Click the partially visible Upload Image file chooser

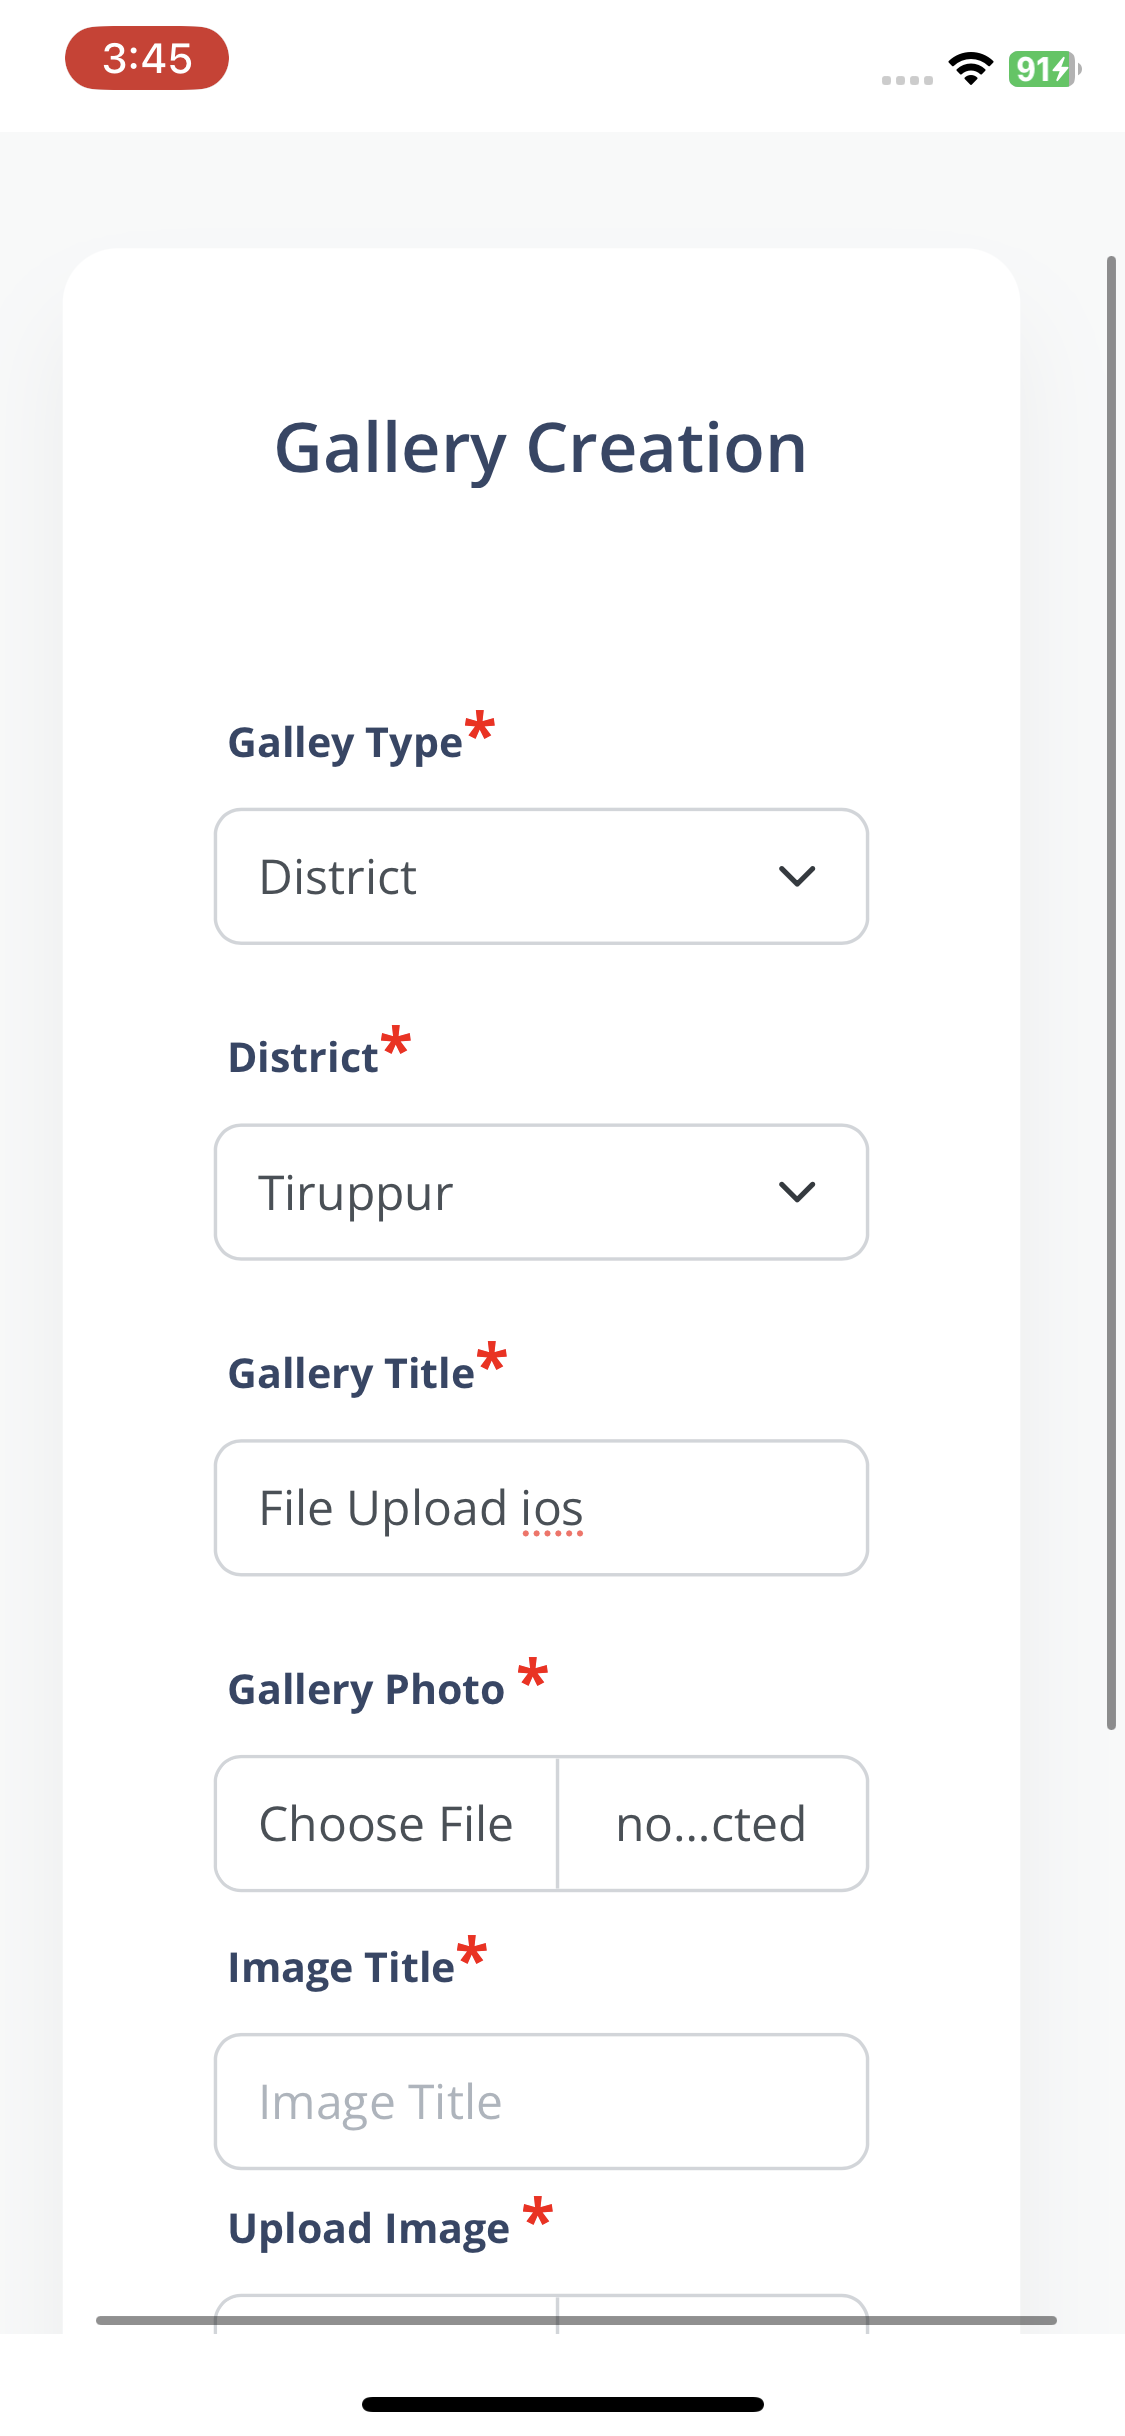(541, 2314)
